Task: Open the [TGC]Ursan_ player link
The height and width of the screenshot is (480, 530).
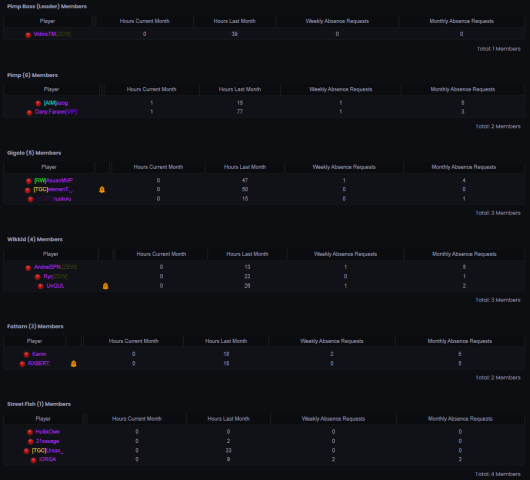Action: [x=48, y=451]
